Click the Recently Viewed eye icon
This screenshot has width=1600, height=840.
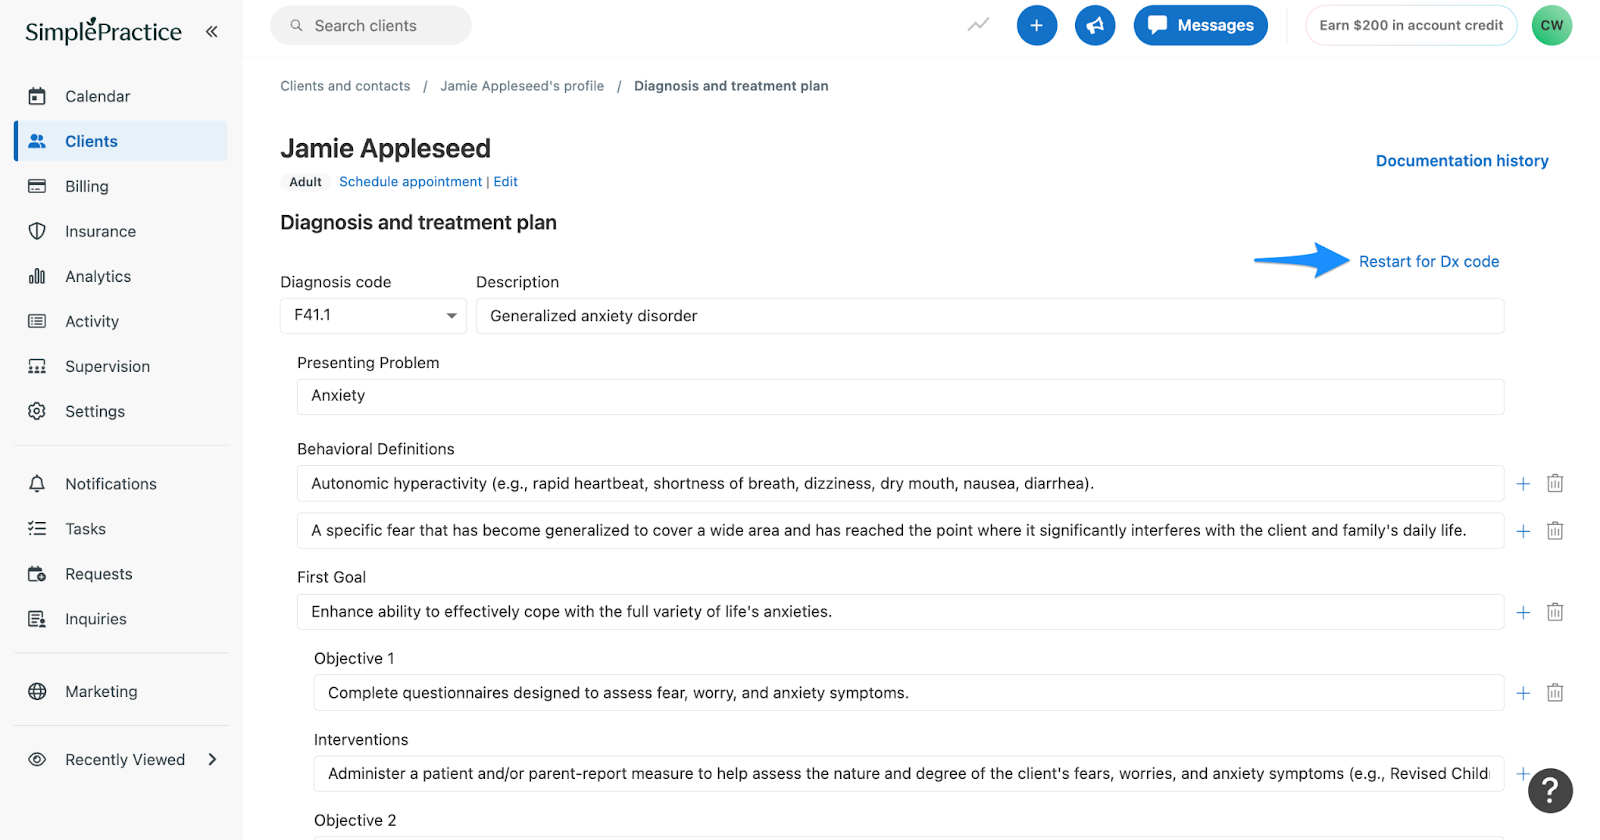point(37,760)
